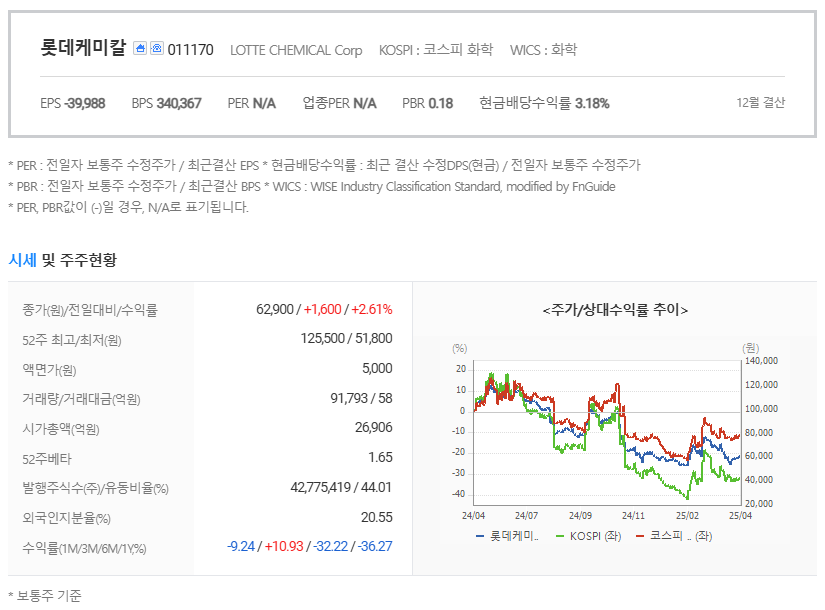The height and width of the screenshot is (610, 825).
Task: Click the 주가/상대수익률 추이 chart title
Action: click(615, 310)
